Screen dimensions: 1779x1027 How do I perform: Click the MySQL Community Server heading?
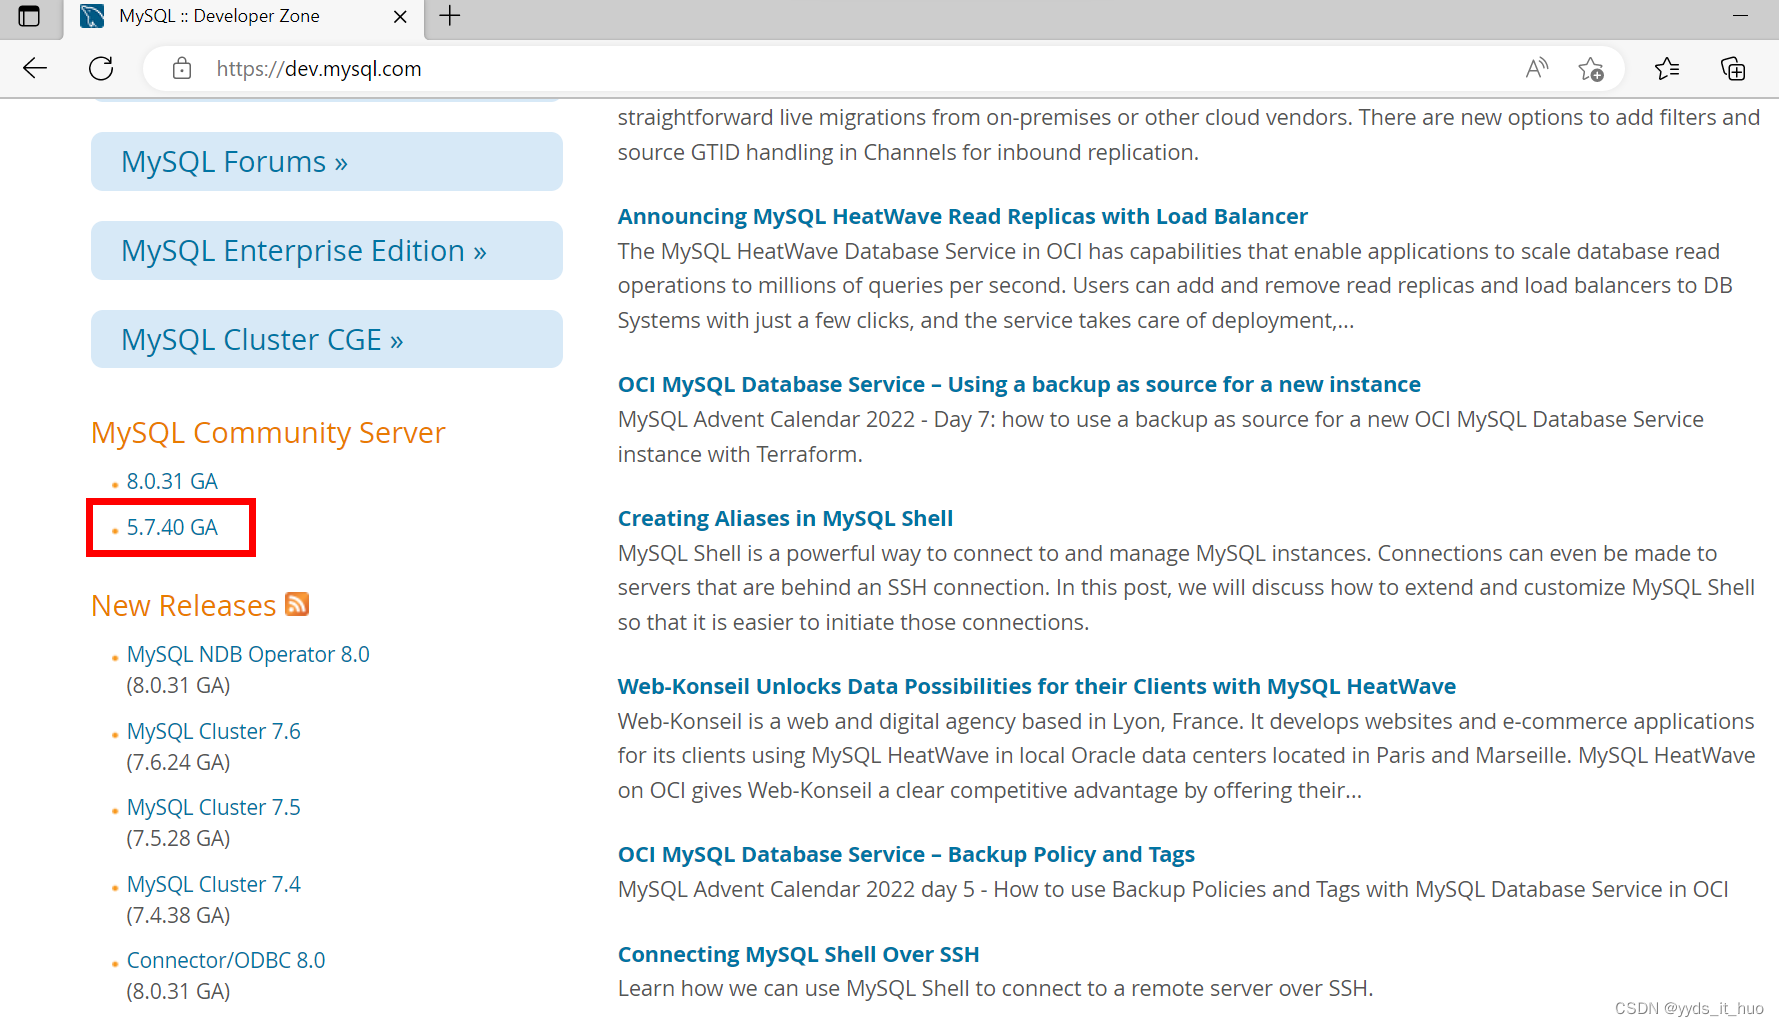[x=268, y=433]
